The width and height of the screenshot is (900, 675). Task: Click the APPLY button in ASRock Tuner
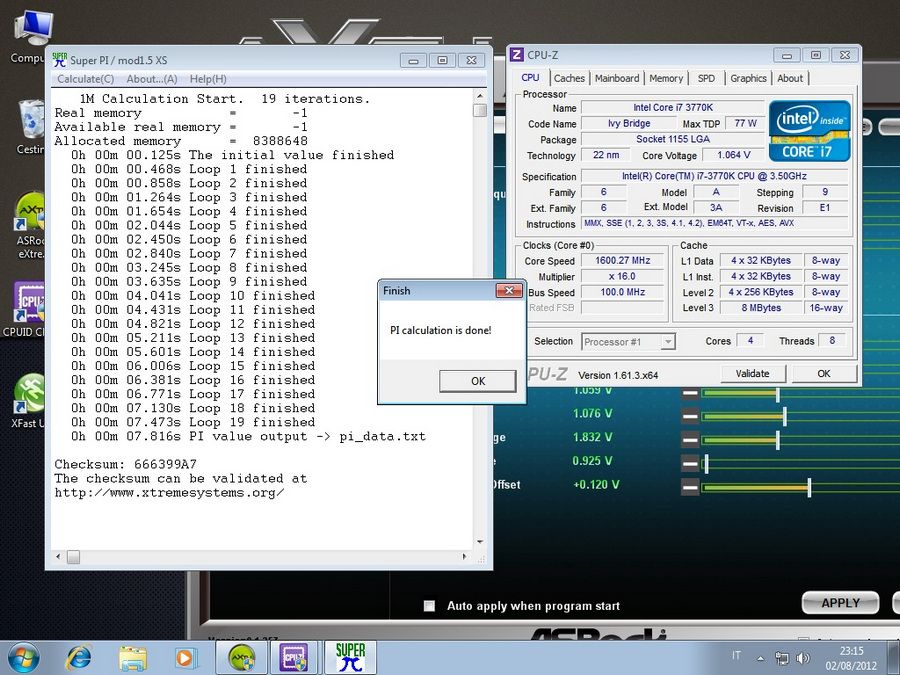click(x=840, y=603)
